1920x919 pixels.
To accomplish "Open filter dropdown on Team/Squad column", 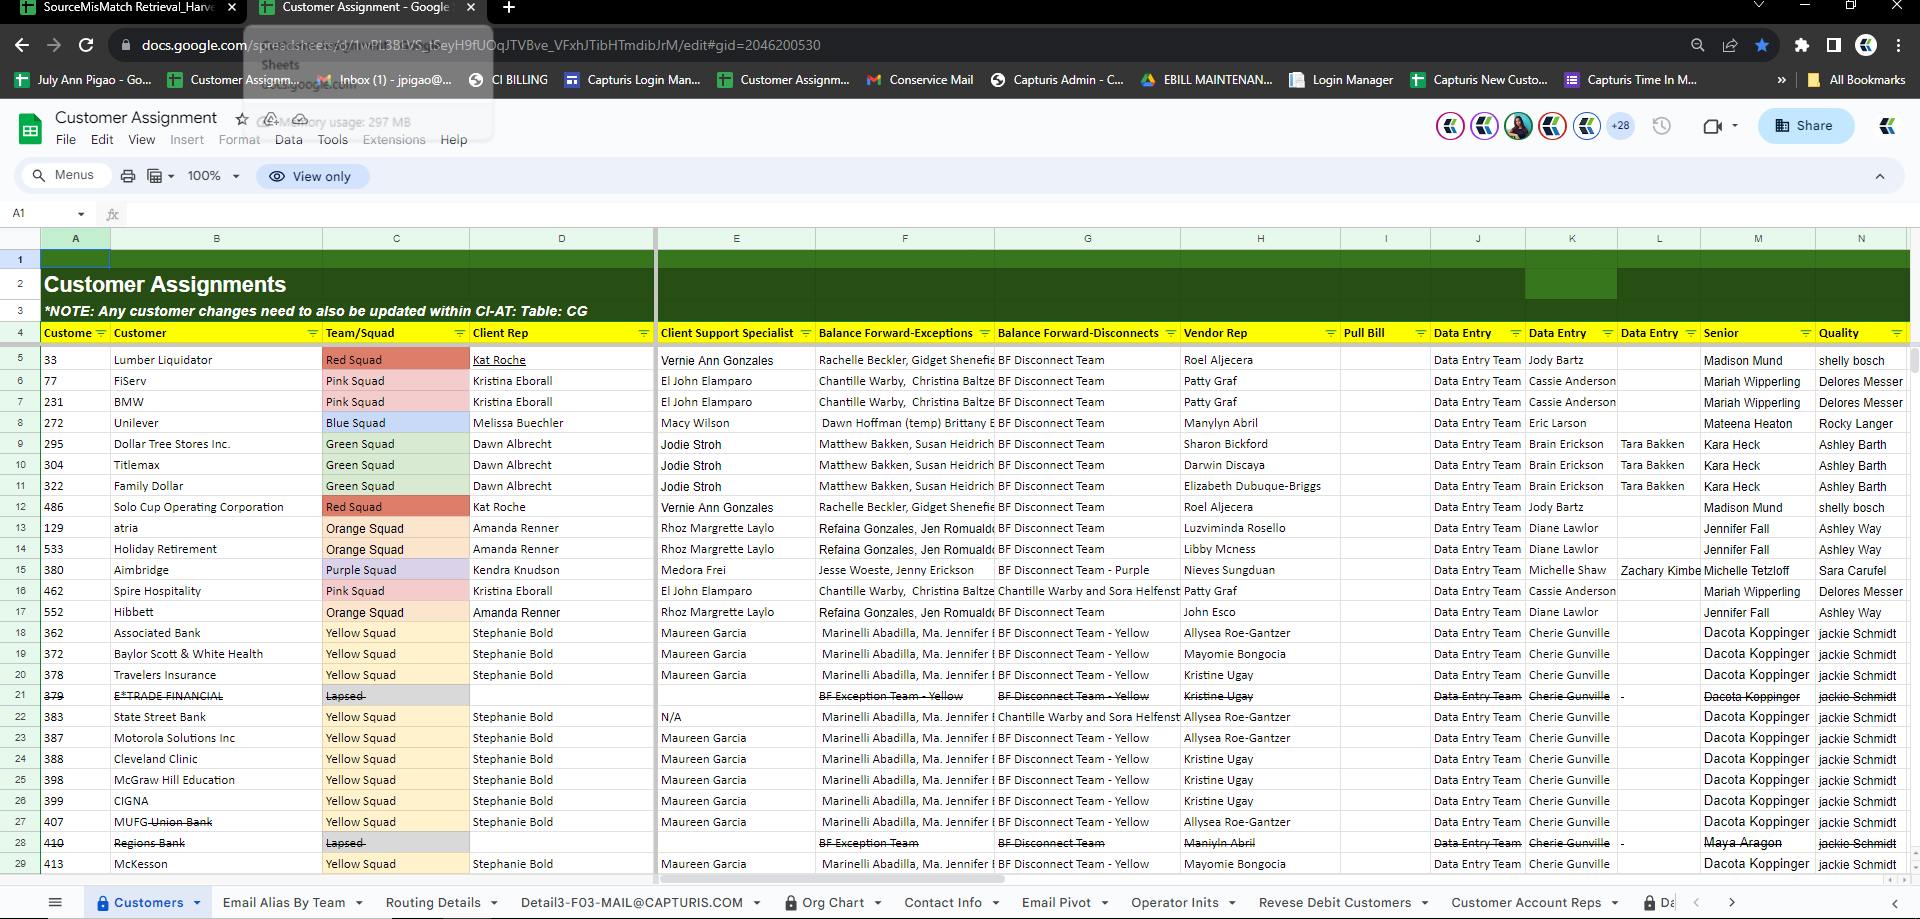I will click(x=460, y=333).
